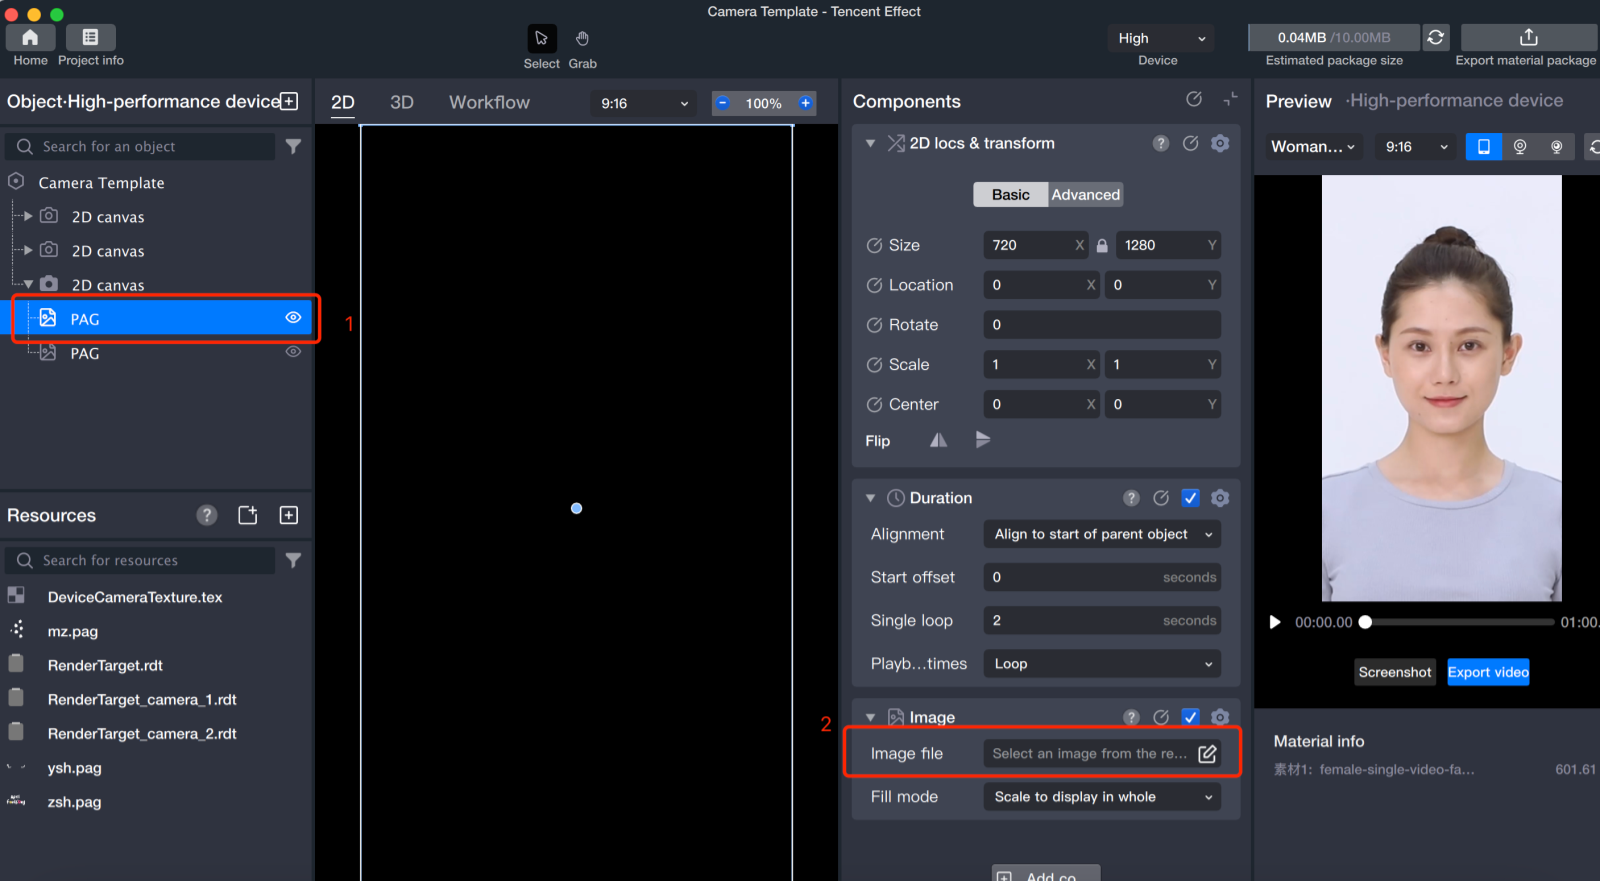The image size is (1600, 881).
Task: Click the Export video button
Action: pos(1488,672)
